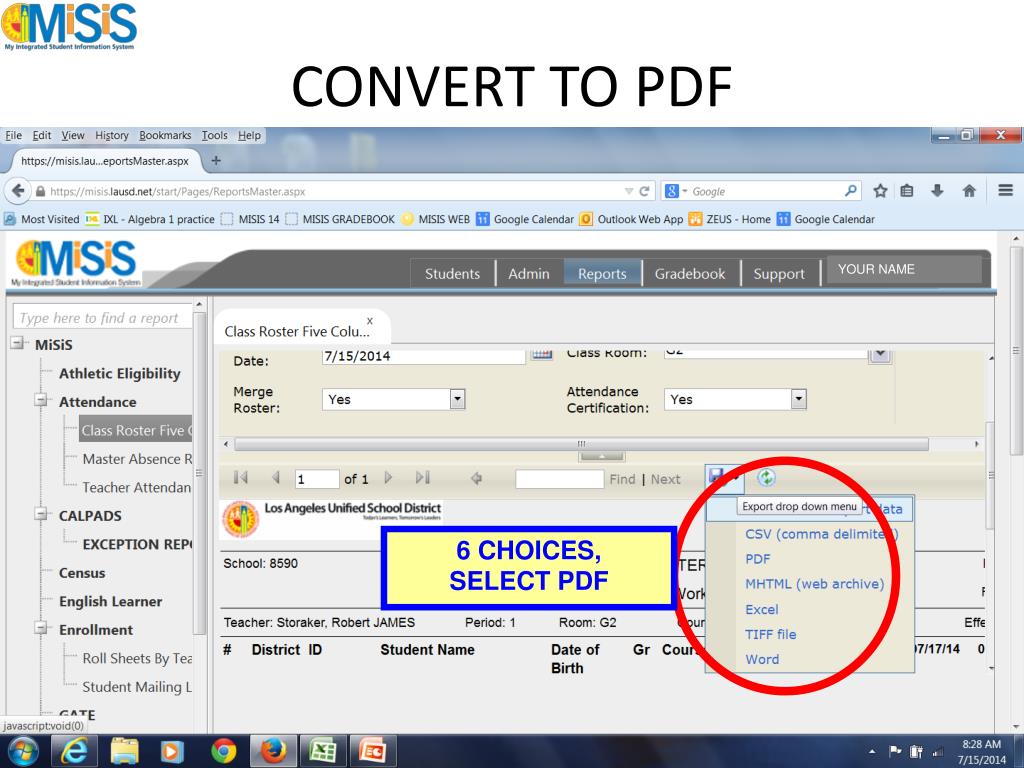
Task: Open the bookmarks list icon
Action: pyautogui.click(x=907, y=191)
